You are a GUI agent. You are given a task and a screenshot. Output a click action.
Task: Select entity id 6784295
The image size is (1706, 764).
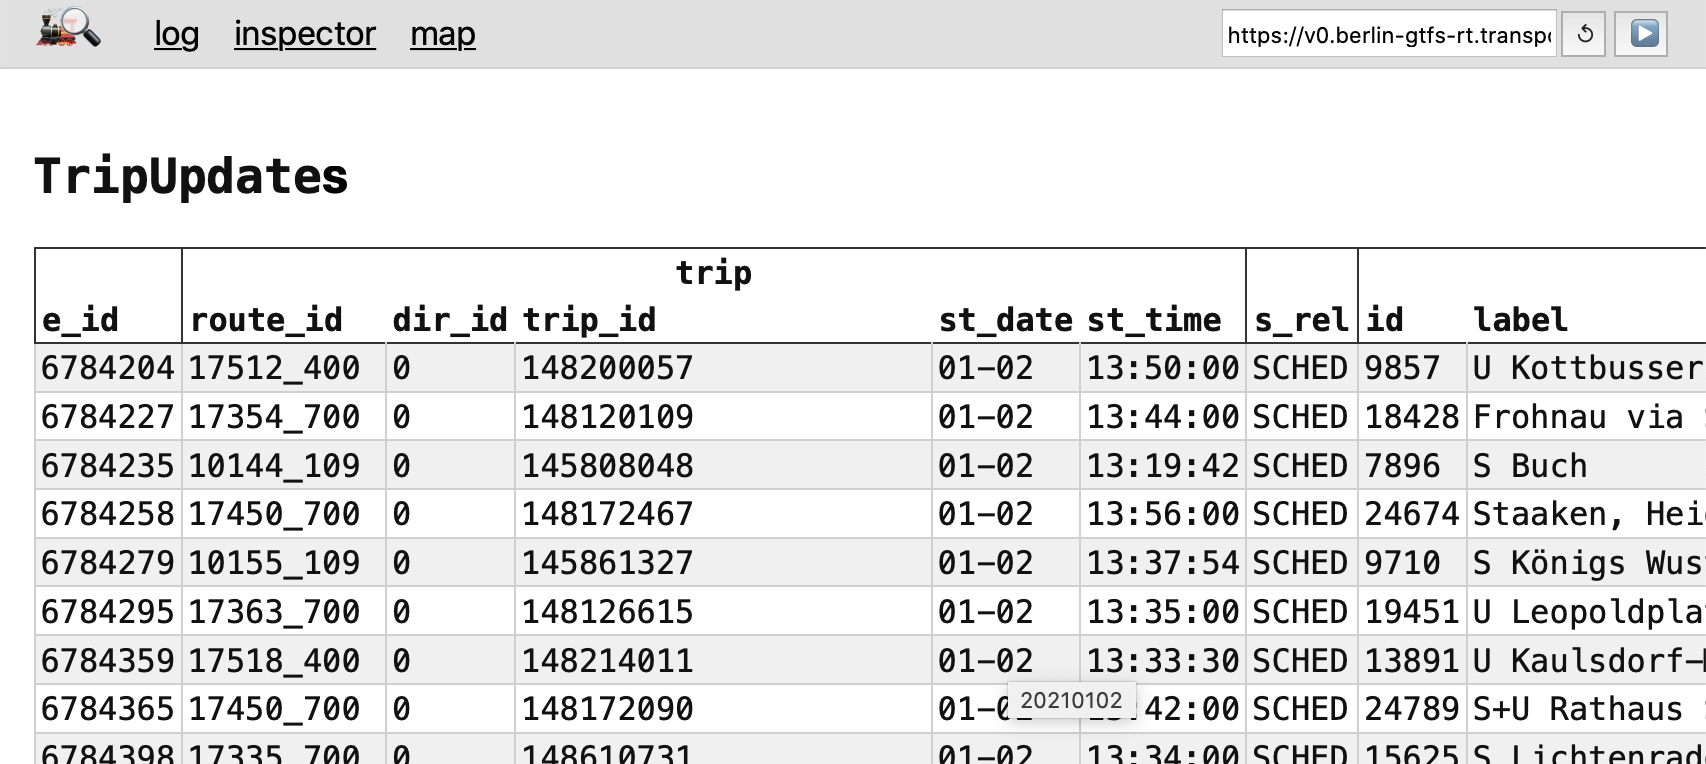tap(108, 612)
